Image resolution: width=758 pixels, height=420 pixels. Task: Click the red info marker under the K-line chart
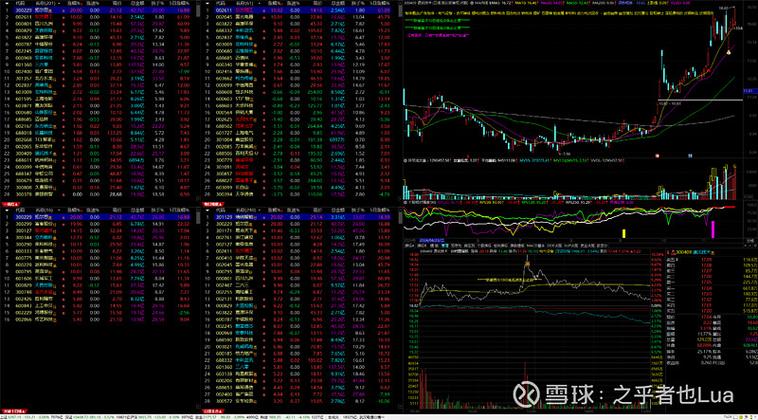657,156
